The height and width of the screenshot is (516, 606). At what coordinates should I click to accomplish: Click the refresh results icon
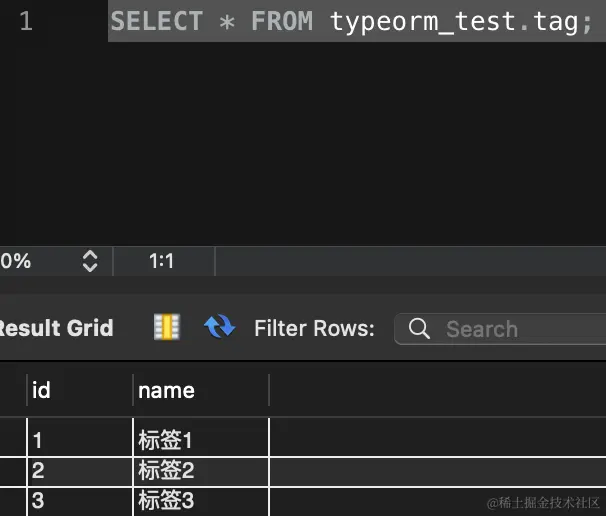pyautogui.click(x=219, y=327)
